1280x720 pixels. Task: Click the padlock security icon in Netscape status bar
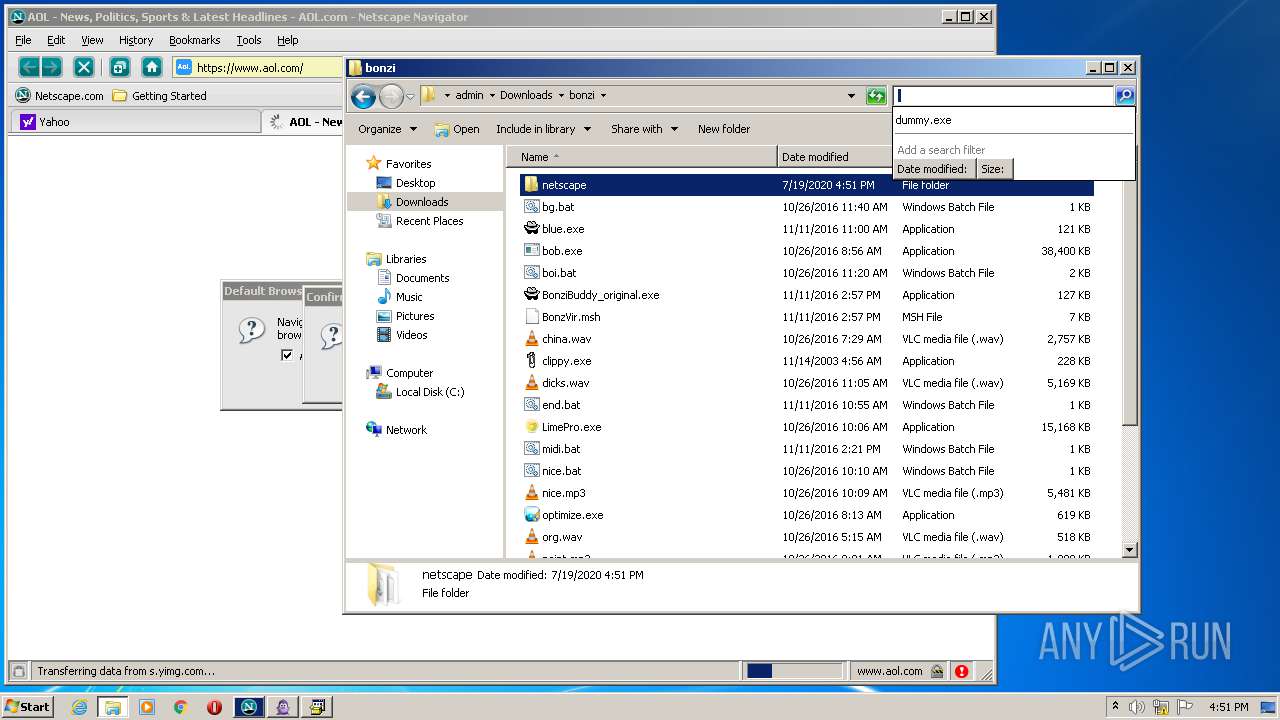click(x=936, y=672)
